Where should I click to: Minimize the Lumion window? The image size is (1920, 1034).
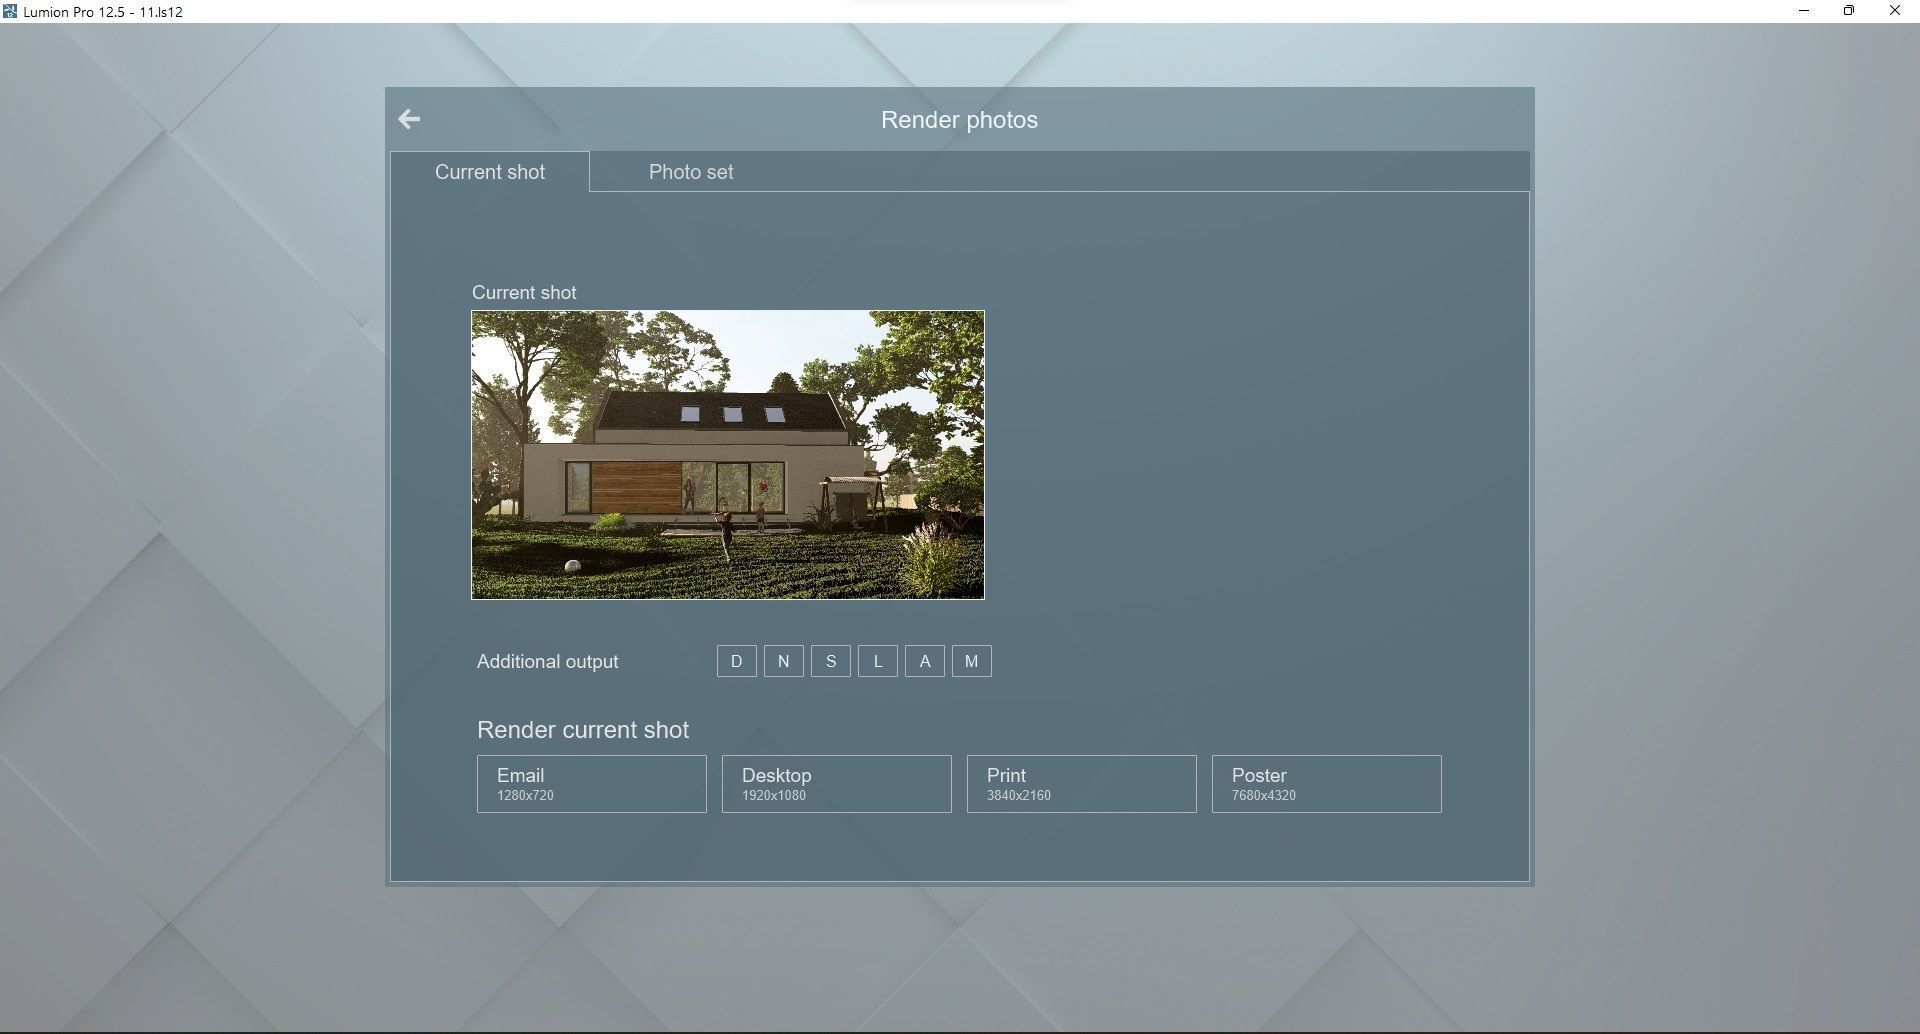coord(1804,11)
